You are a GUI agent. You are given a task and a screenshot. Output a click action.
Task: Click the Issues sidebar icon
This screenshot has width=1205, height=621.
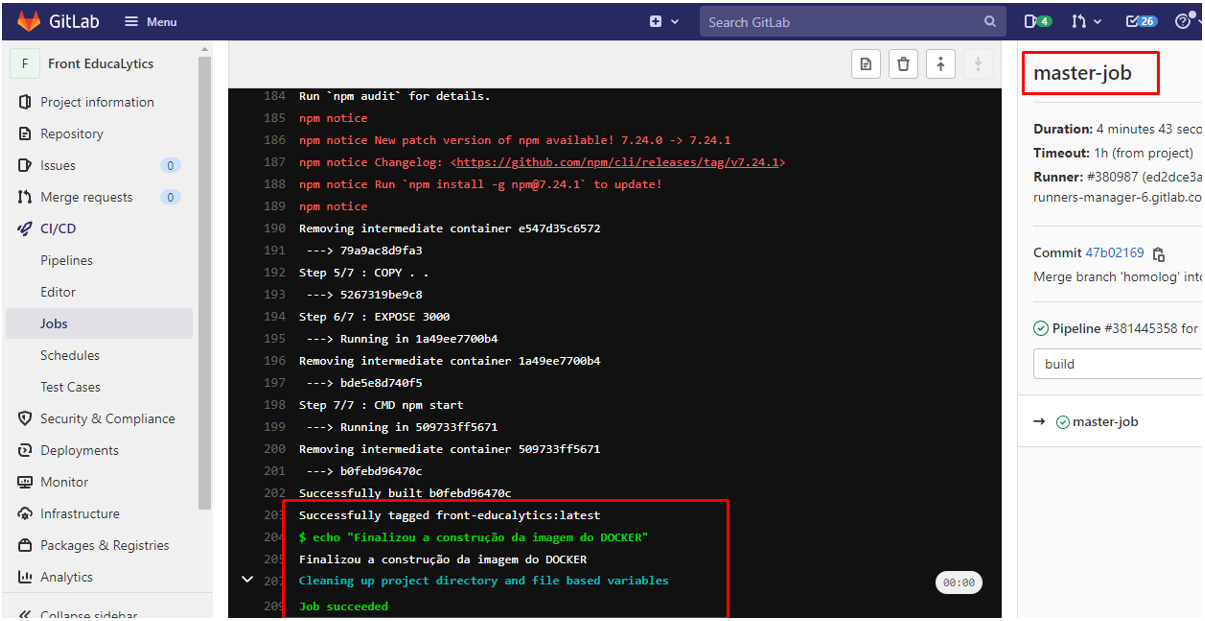pyautogui.click(x=25, y=166)
